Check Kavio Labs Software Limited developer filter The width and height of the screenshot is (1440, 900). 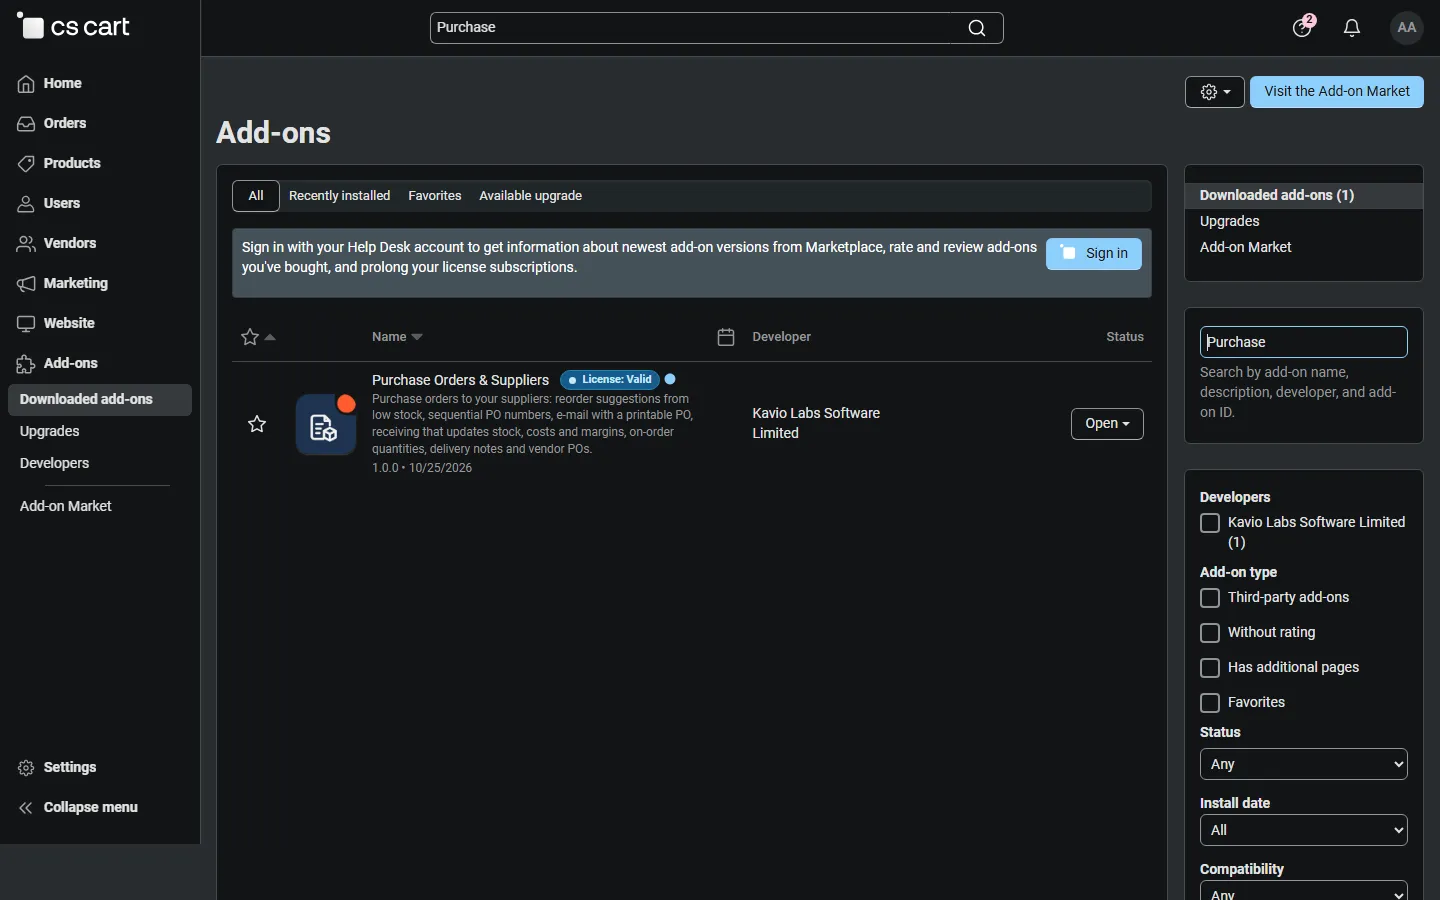pos(1211,524)
